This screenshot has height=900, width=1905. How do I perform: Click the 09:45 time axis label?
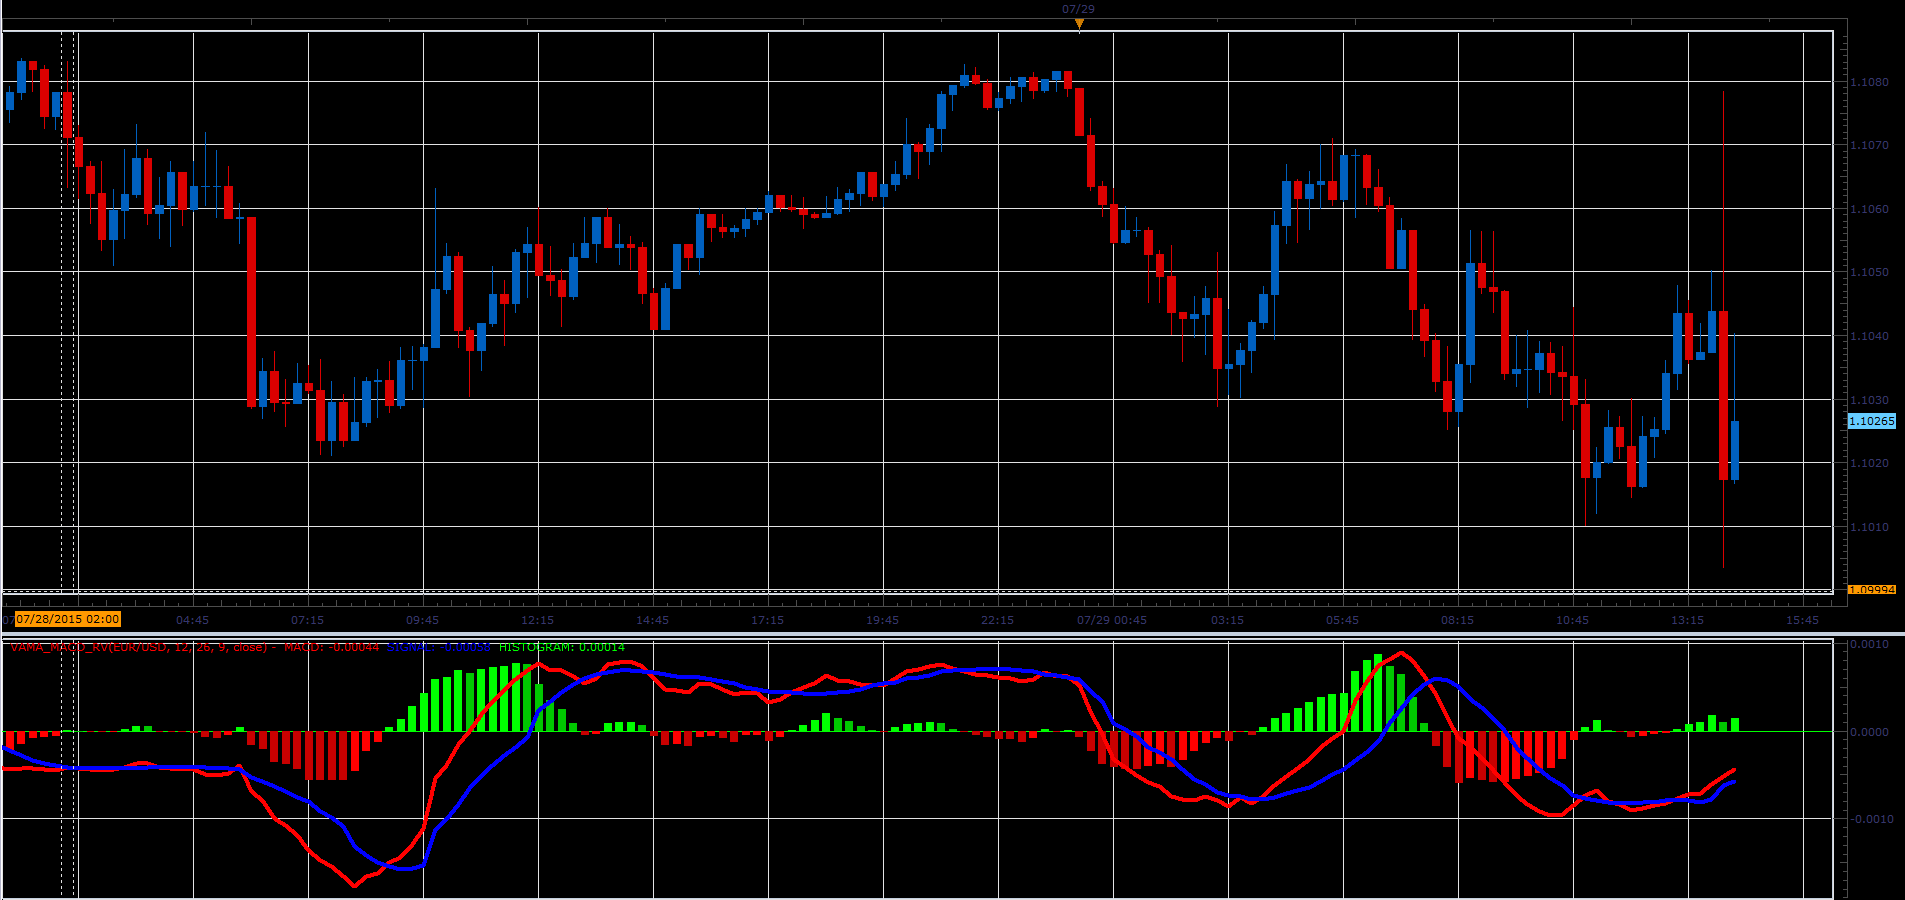coord(423,620)
